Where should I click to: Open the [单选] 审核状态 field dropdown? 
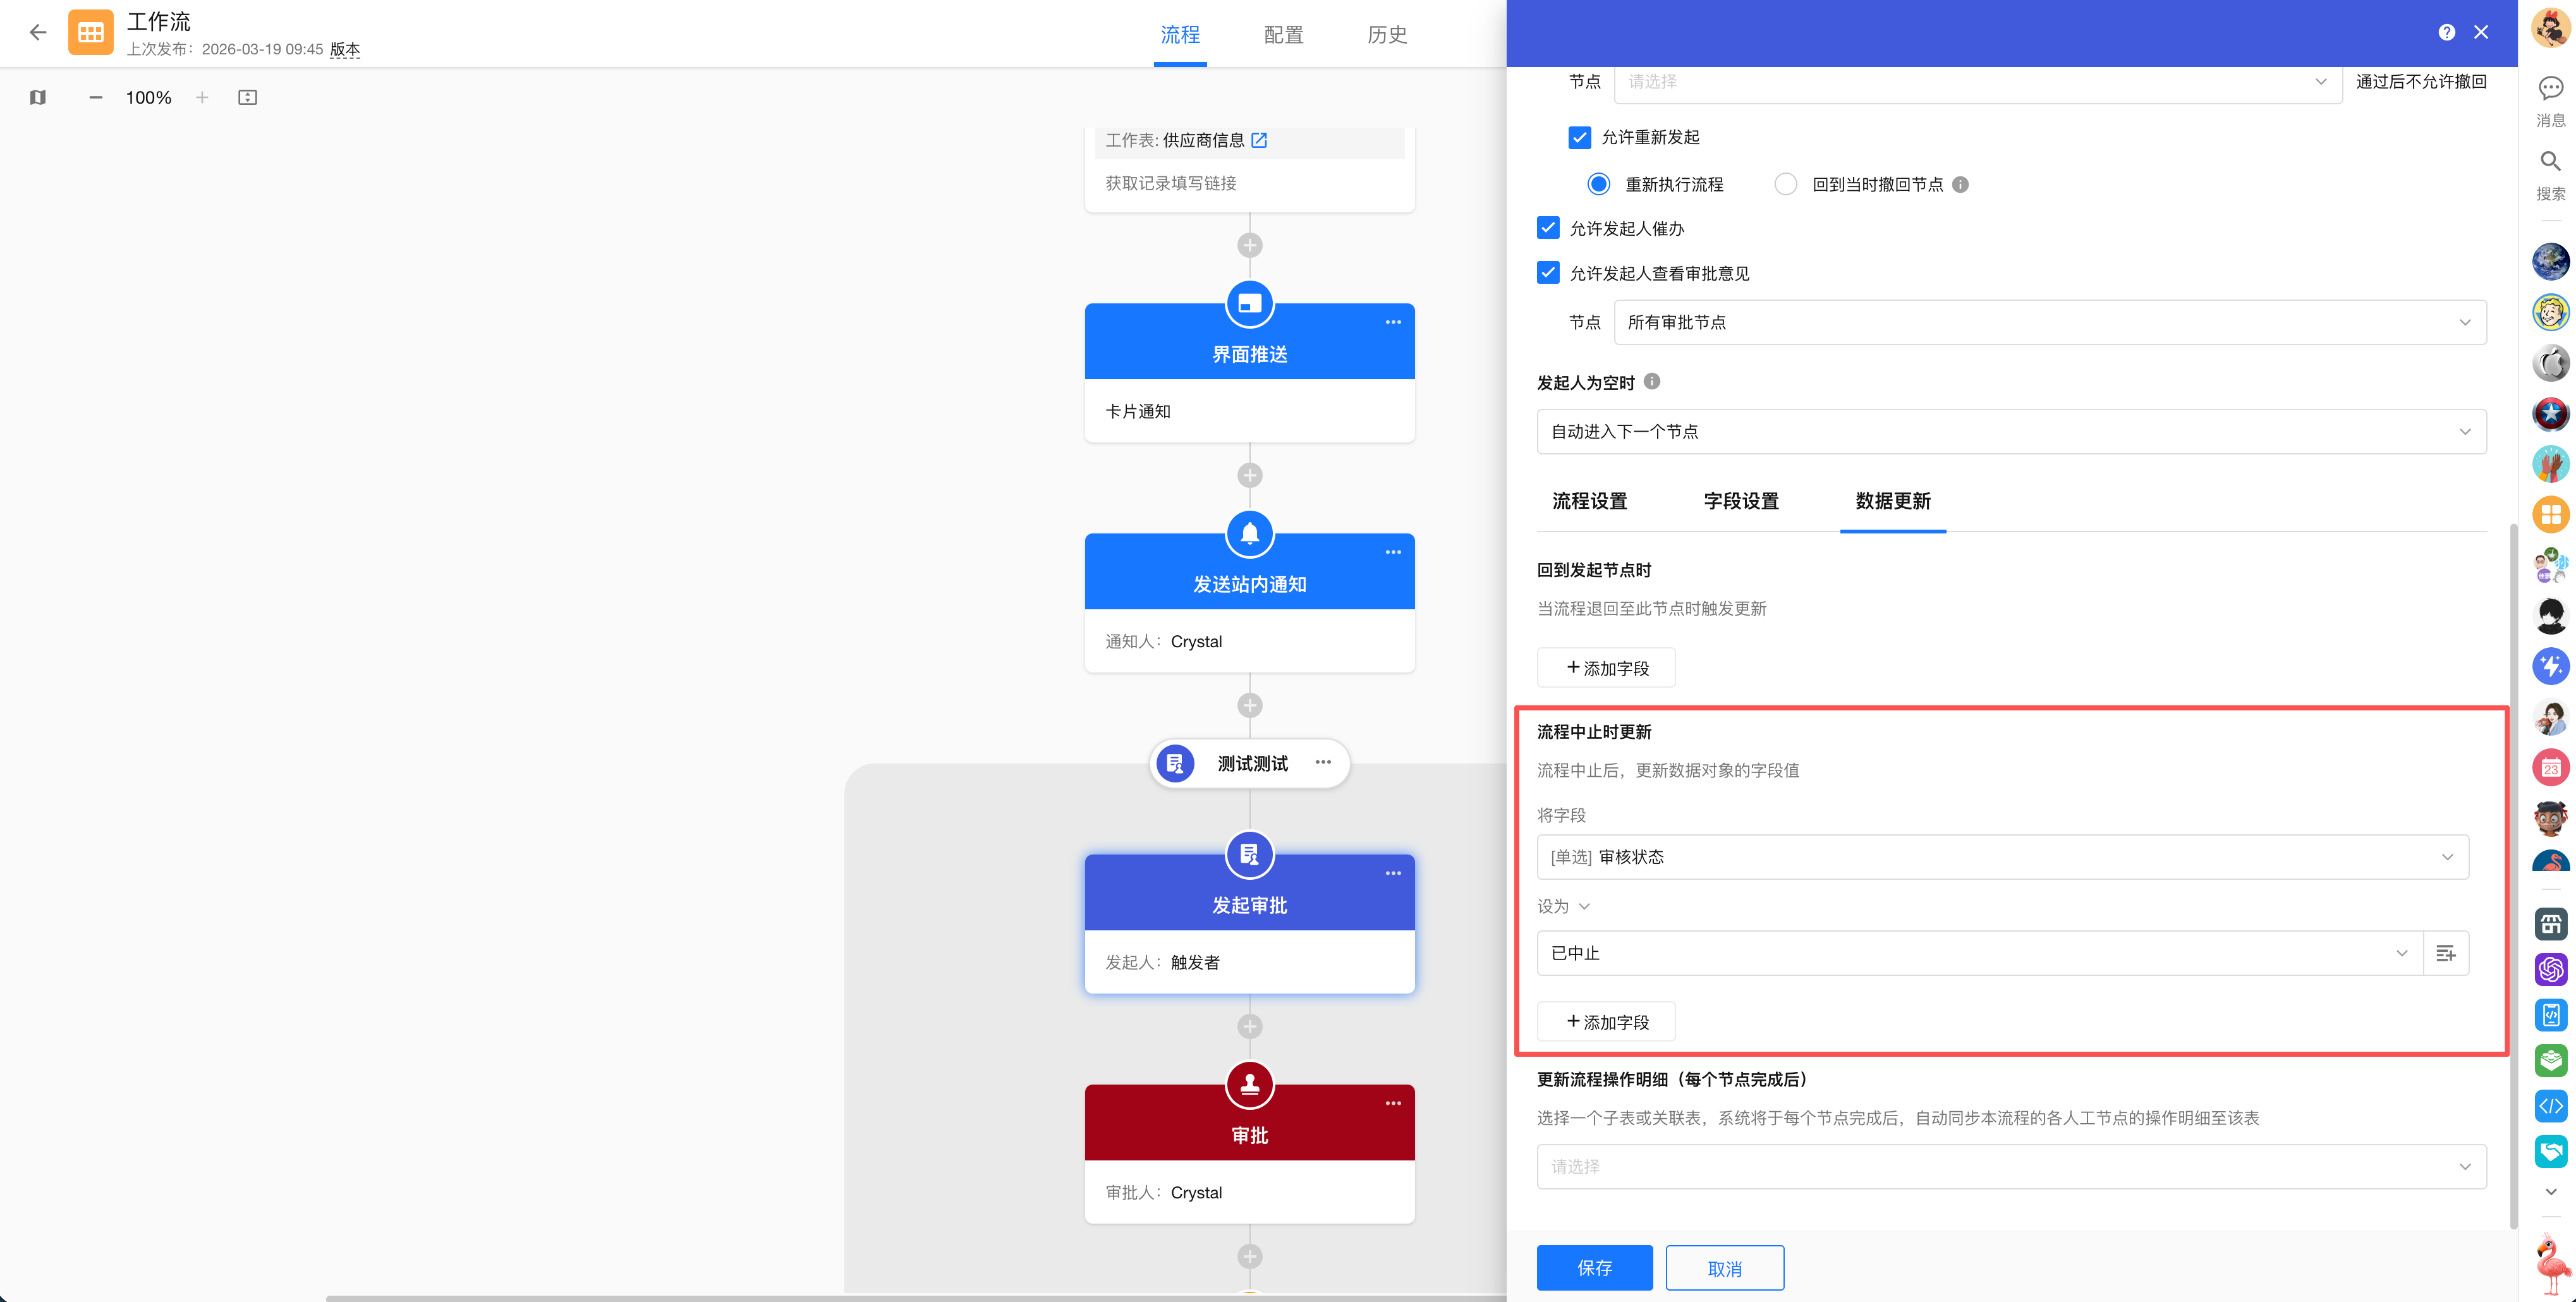click(2002, 857)
